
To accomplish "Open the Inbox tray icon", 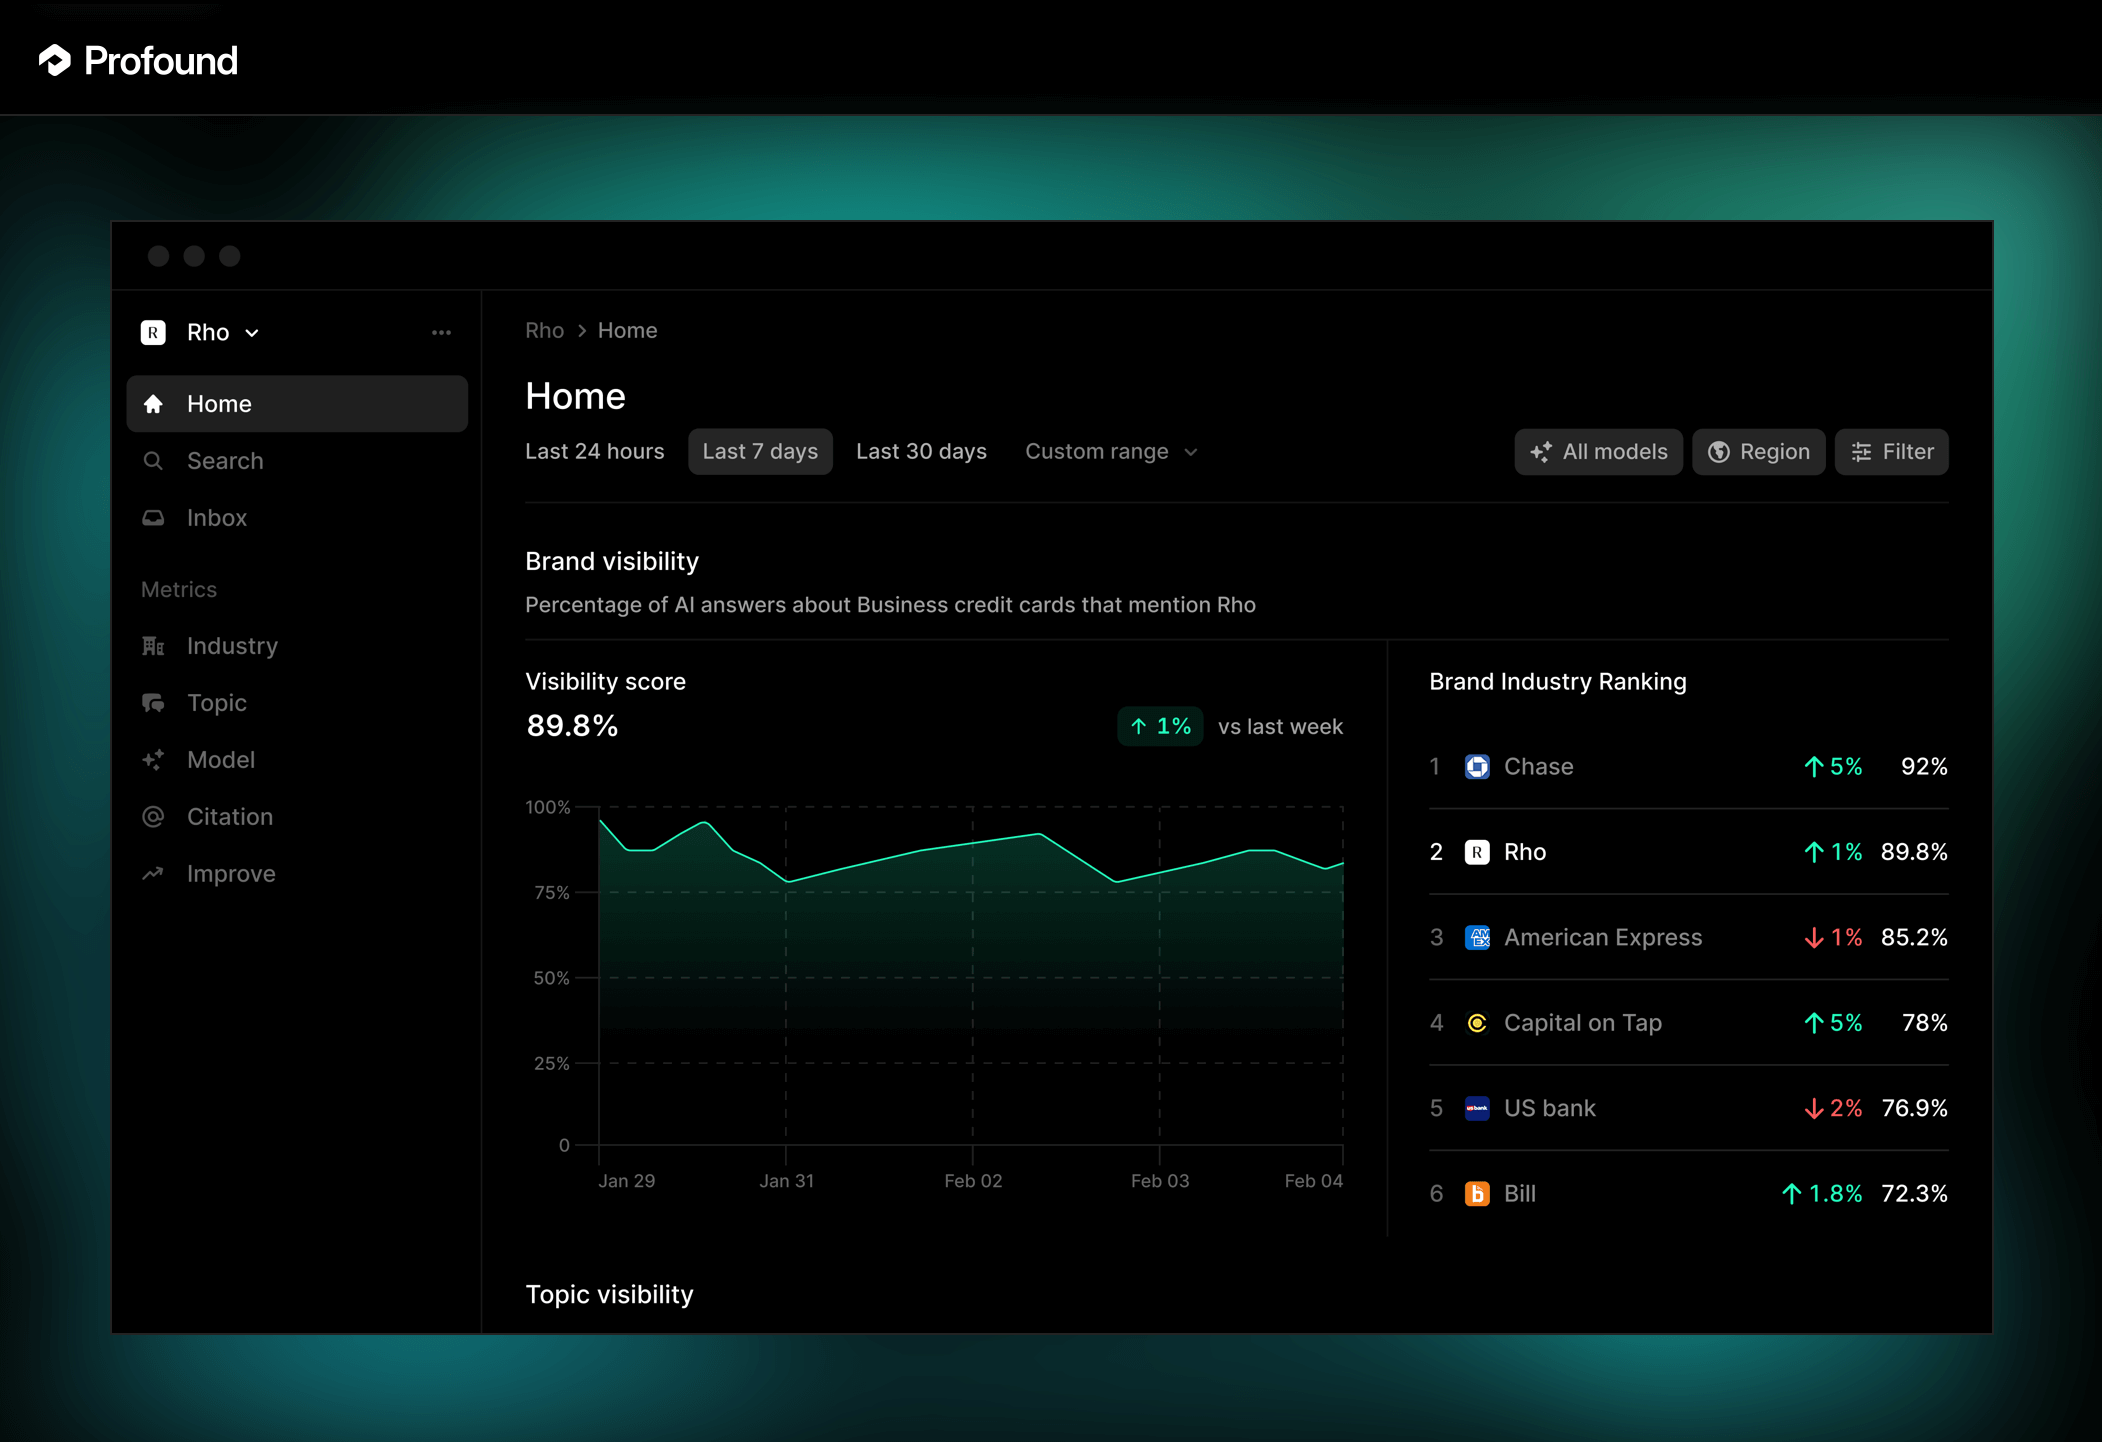I will [x=153, y=518].
